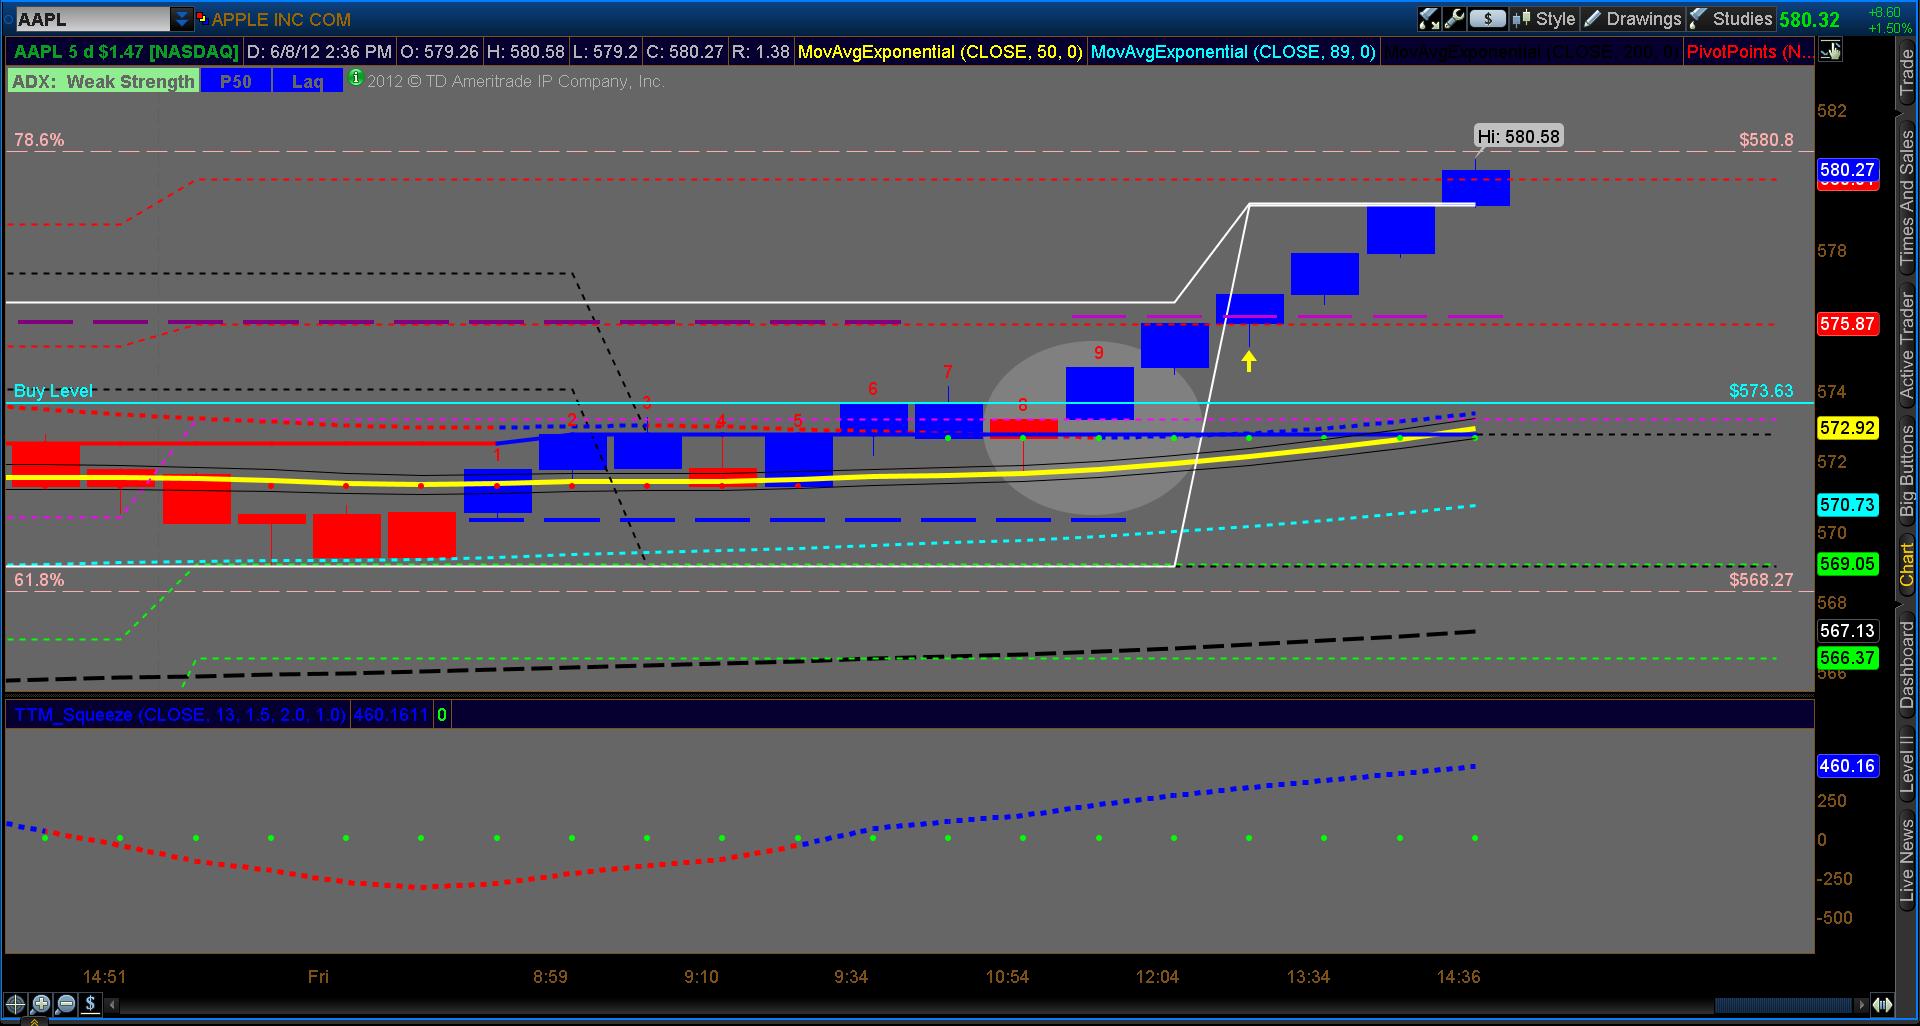Click the red 575.87 price bubble
This screenshot has width=1920, height=1026.
1847,324
